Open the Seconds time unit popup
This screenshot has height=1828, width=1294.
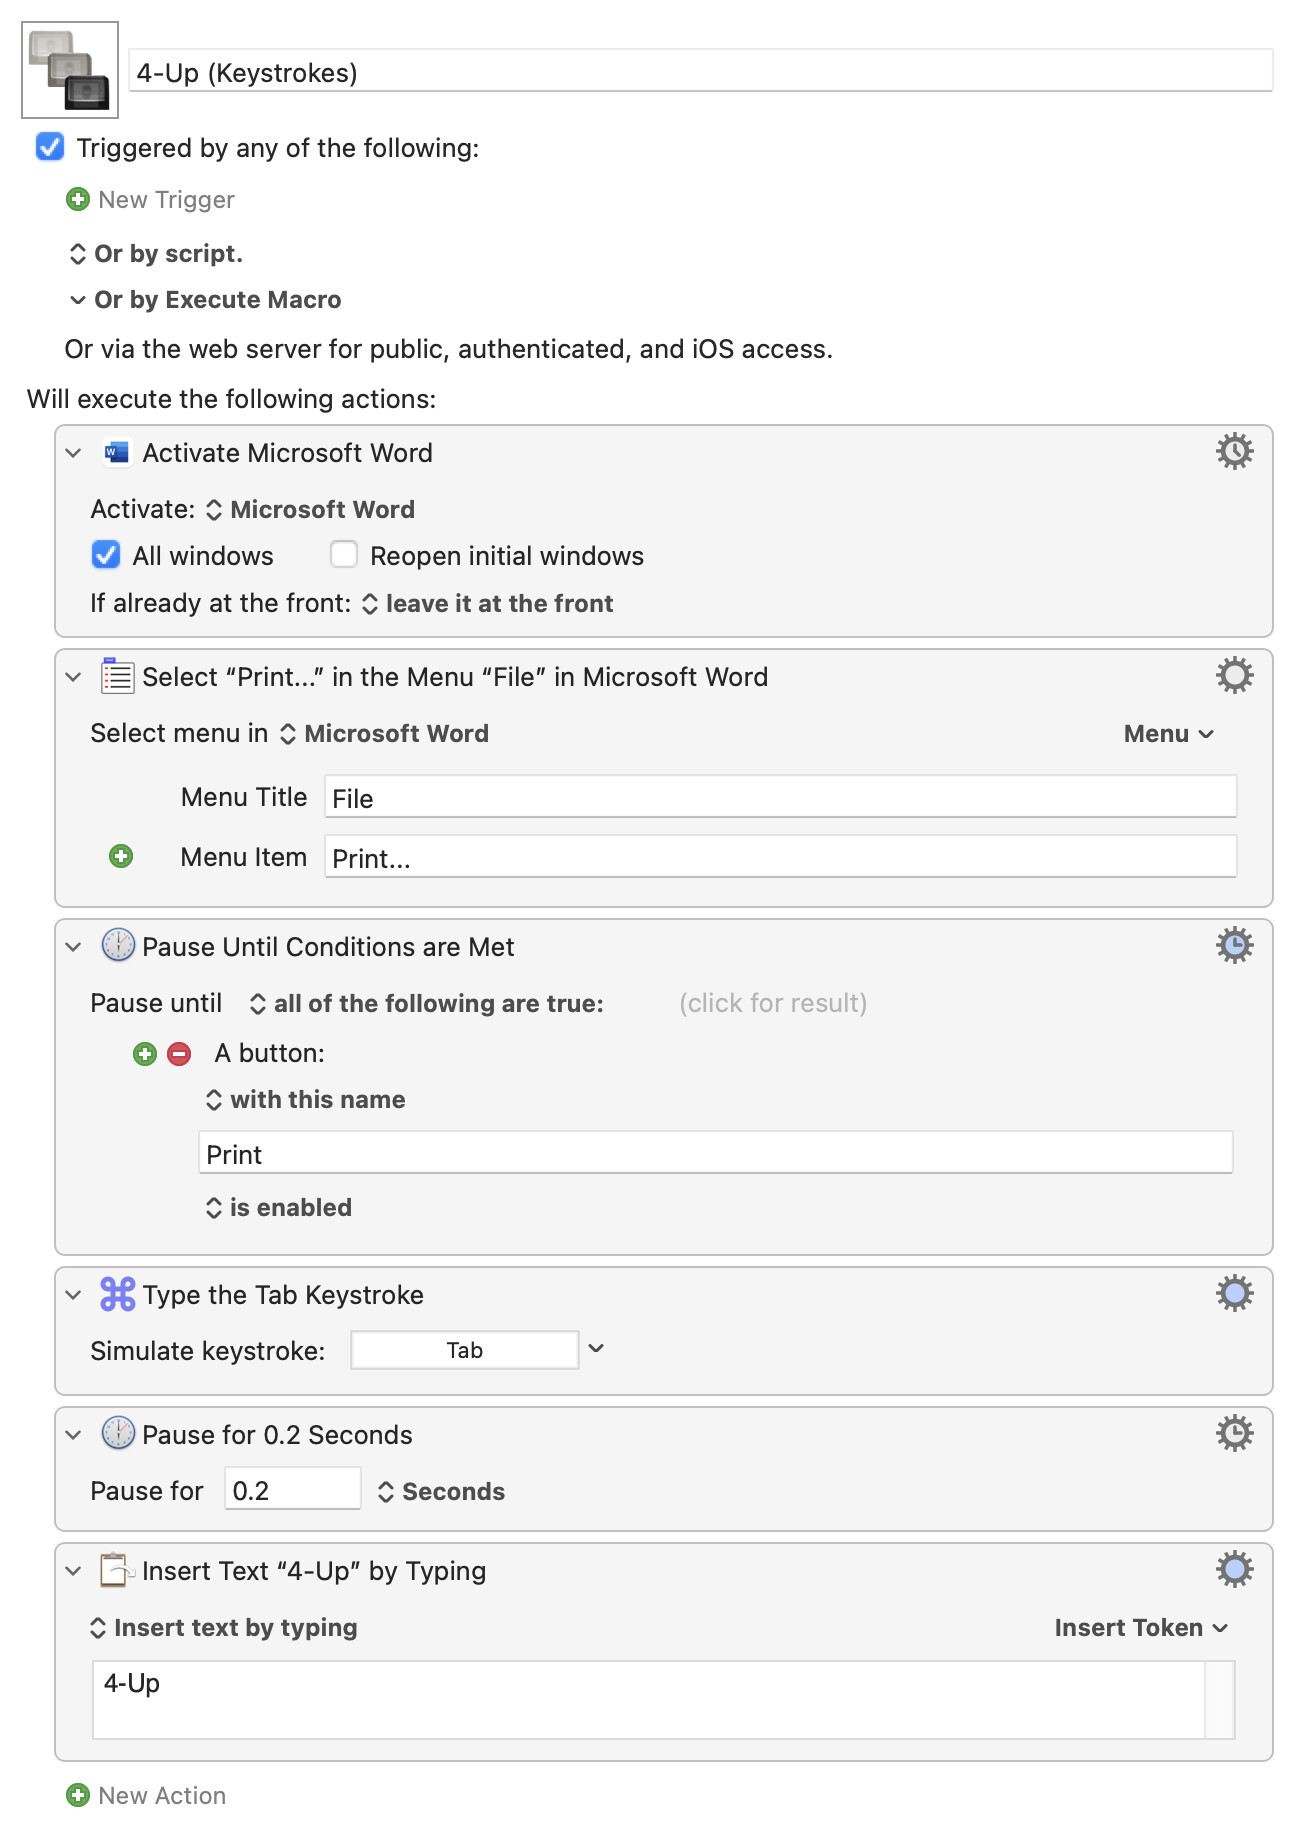441,1492
